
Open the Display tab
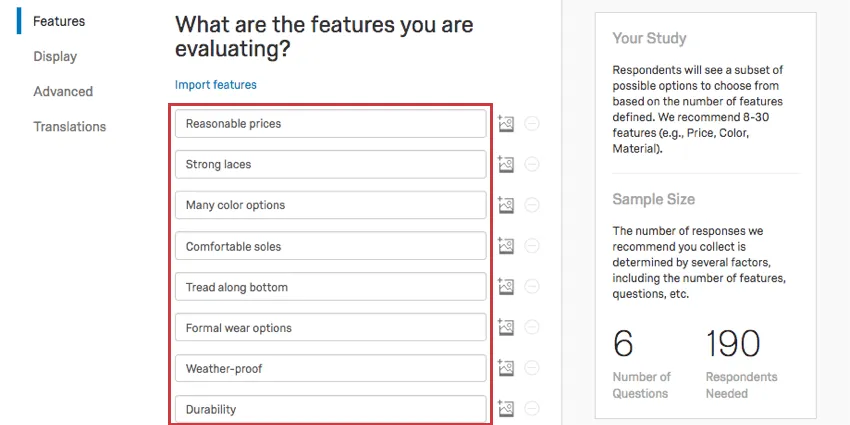[x=55, y=57]
